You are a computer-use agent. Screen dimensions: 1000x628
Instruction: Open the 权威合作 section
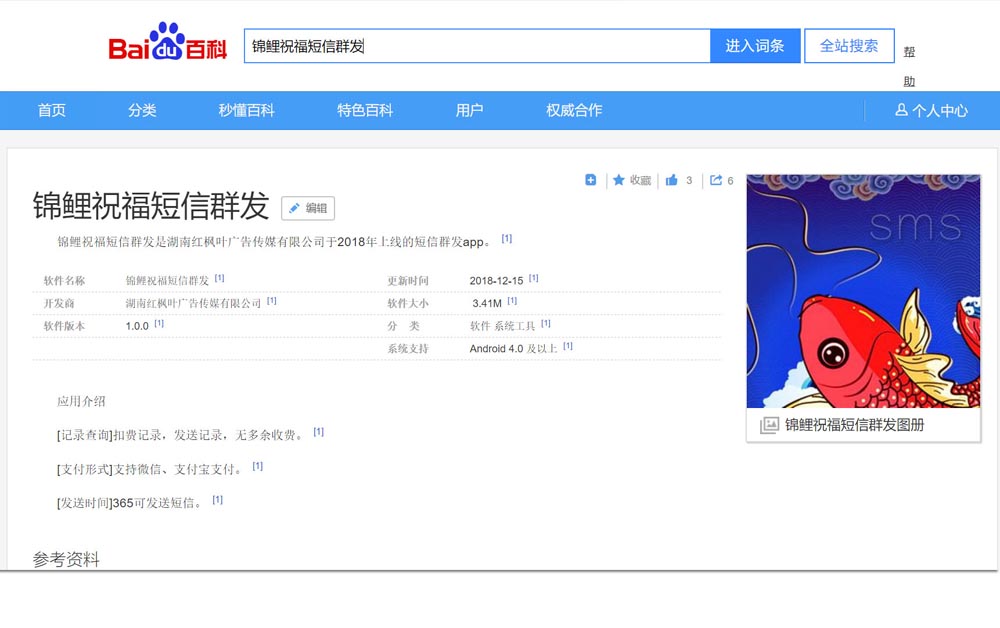coord(572,110)
